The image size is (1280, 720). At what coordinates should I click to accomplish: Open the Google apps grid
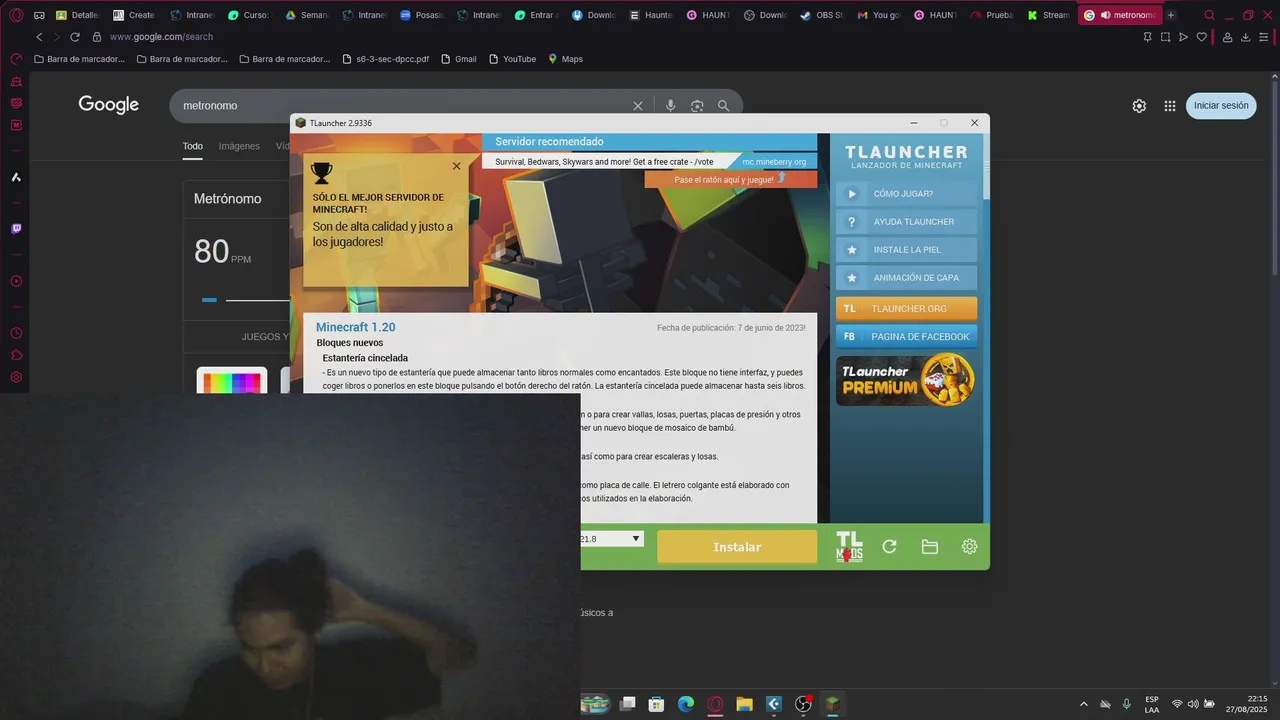point(1170,105)
